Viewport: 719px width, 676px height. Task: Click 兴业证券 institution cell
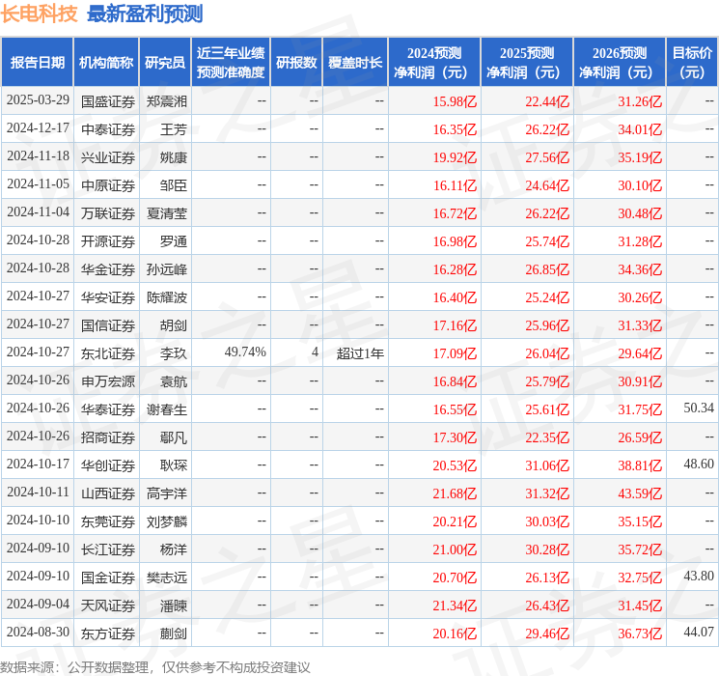(x=108, y=157)
